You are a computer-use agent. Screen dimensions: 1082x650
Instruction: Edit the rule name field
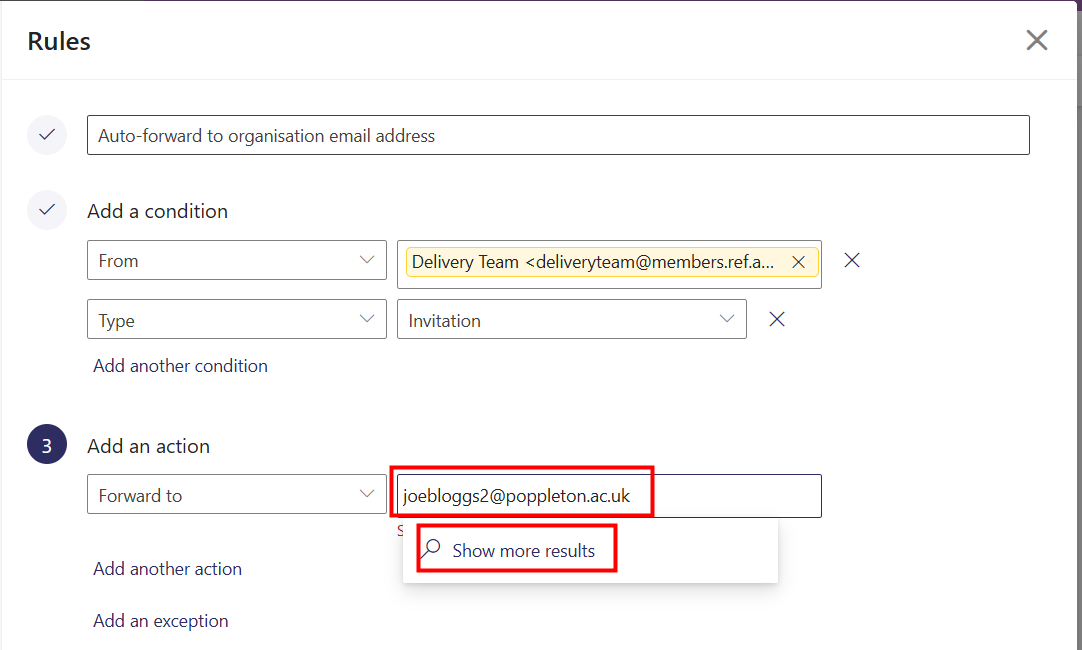pos(558,135)
